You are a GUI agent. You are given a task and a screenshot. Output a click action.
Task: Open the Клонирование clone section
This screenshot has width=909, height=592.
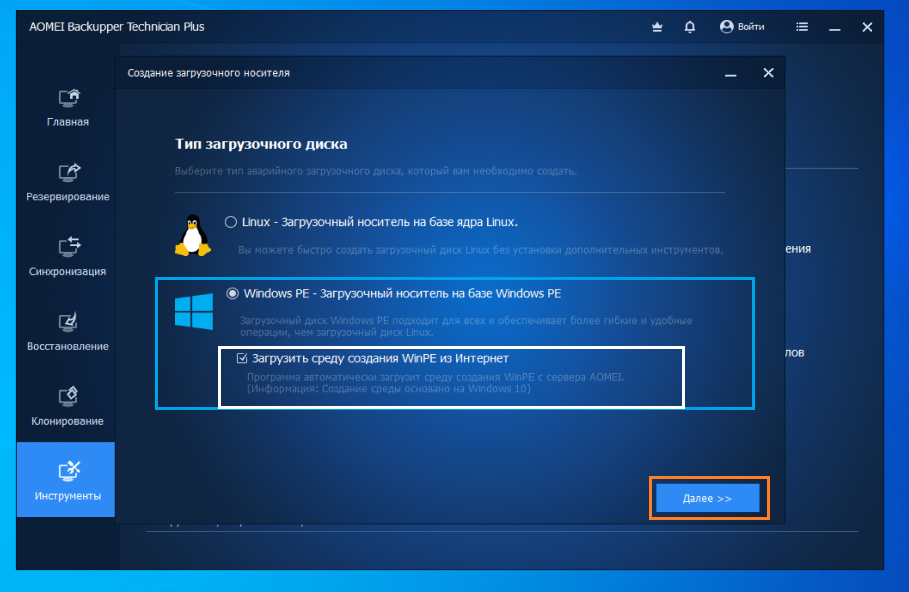[x=68, y=407]
